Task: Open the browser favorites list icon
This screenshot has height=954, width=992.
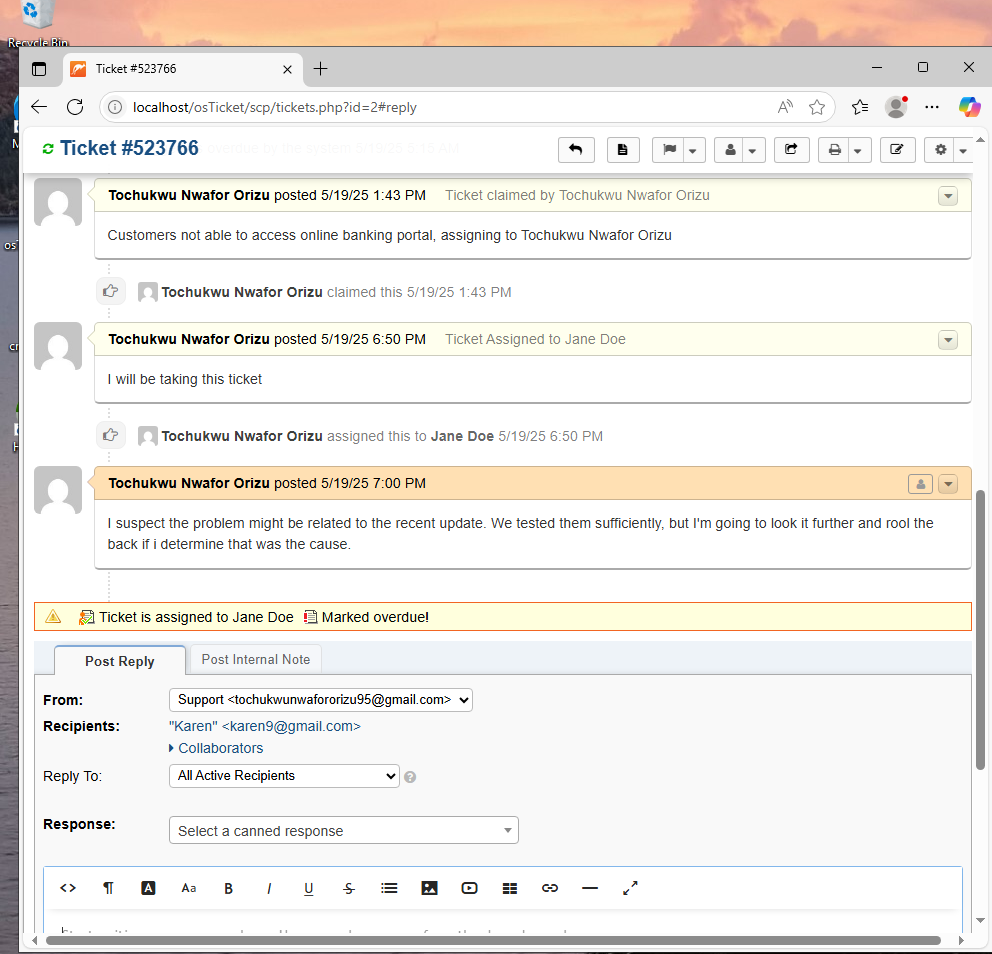Action: tap(860, 107)
